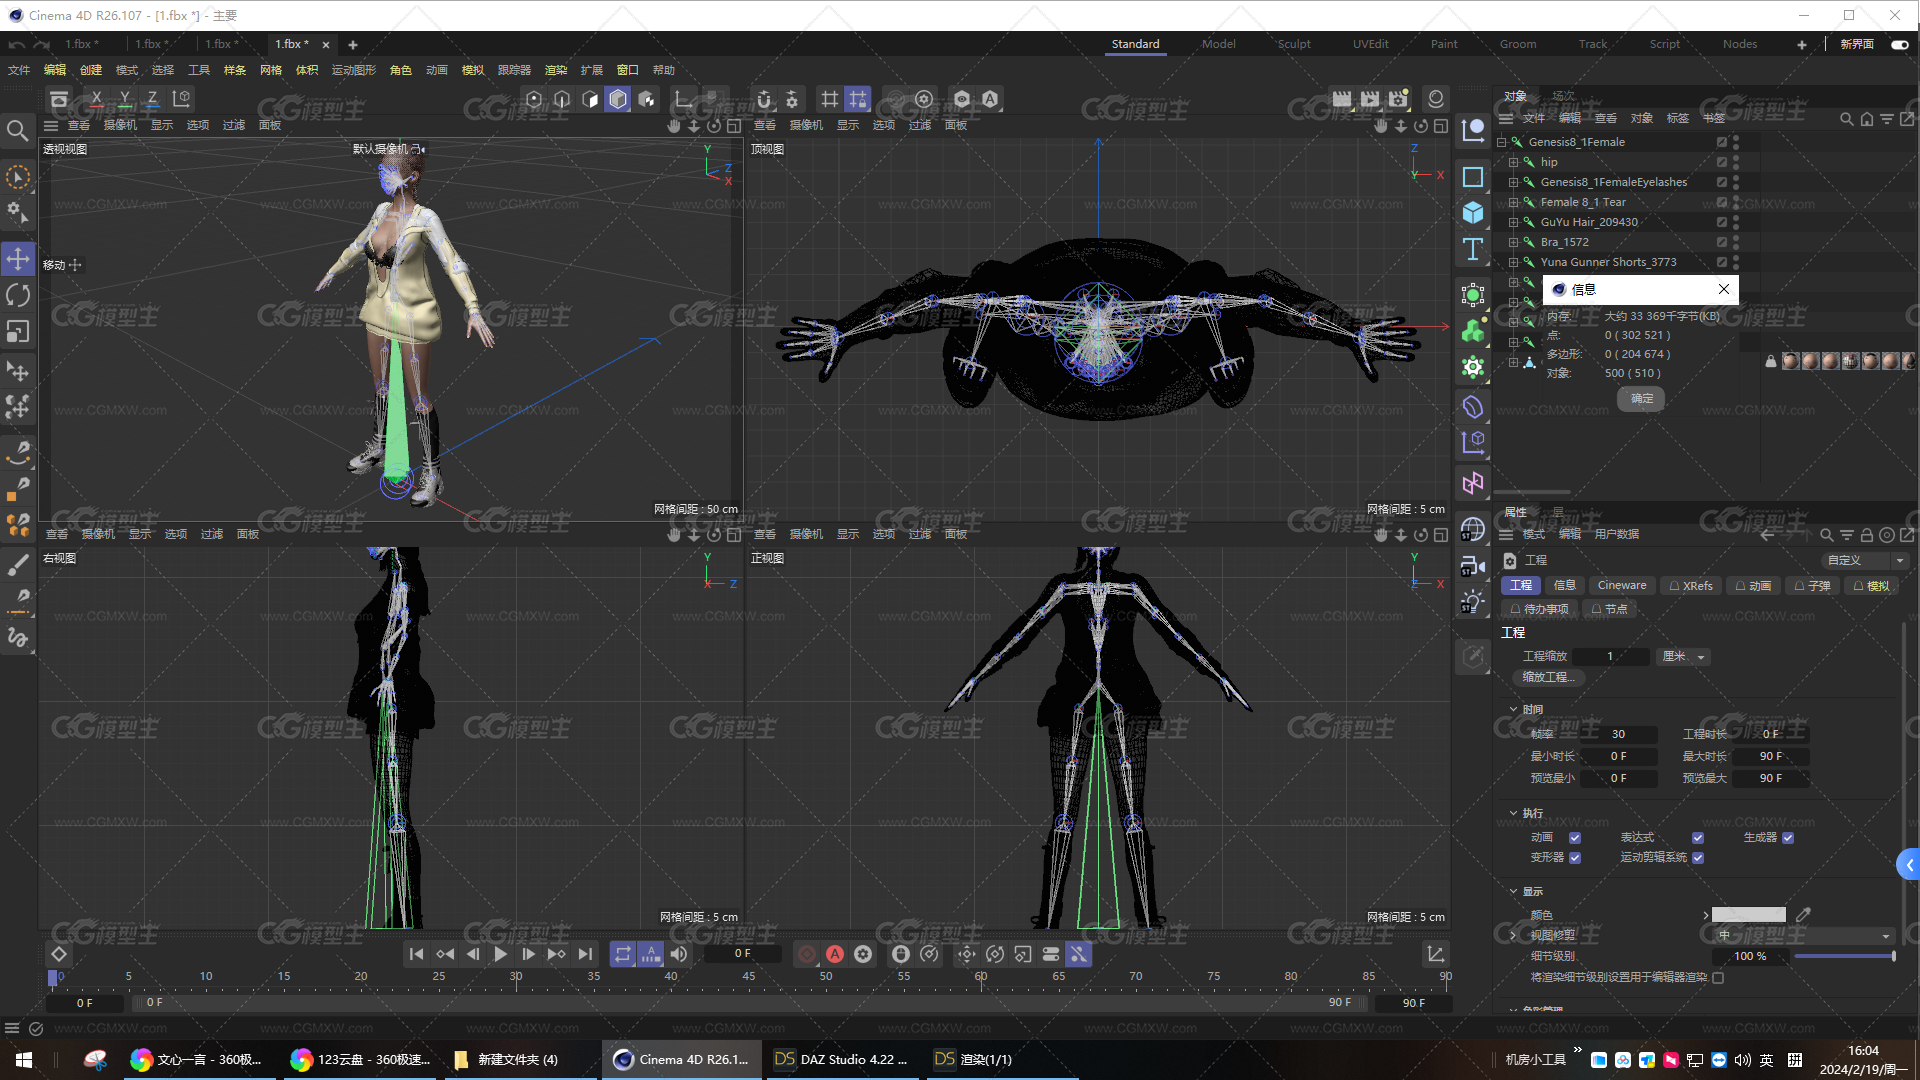Expand the hip object in tree

tap(1513, 162)
